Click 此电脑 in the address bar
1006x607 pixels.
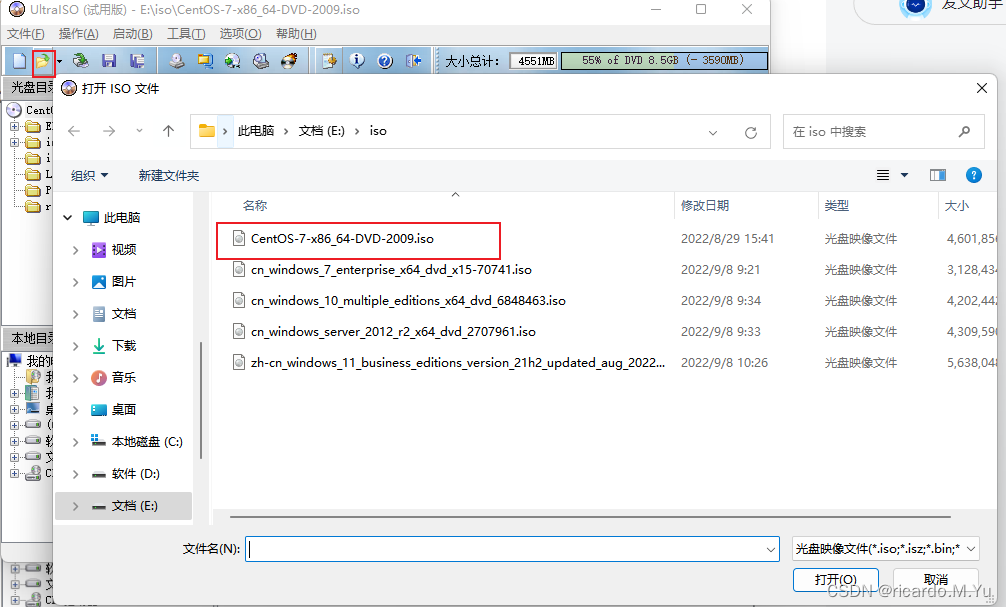point(255,131)
